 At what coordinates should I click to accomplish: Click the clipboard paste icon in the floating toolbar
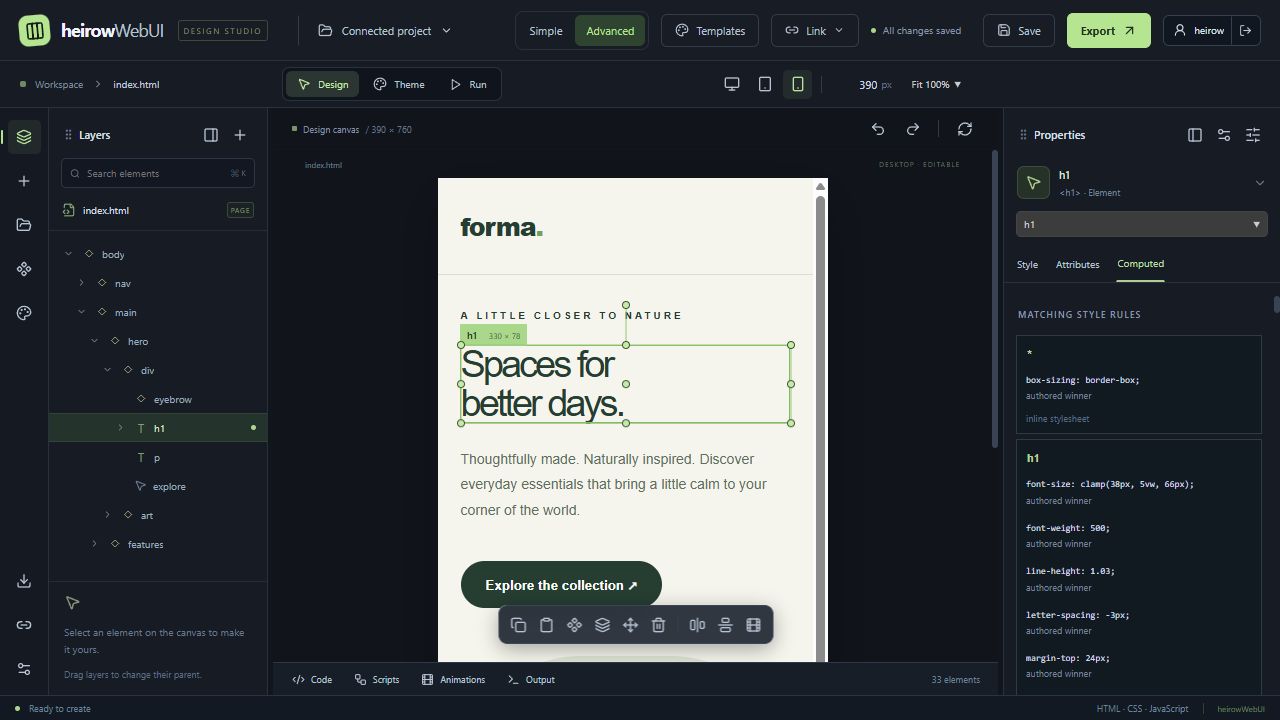(x=546, y=625)
